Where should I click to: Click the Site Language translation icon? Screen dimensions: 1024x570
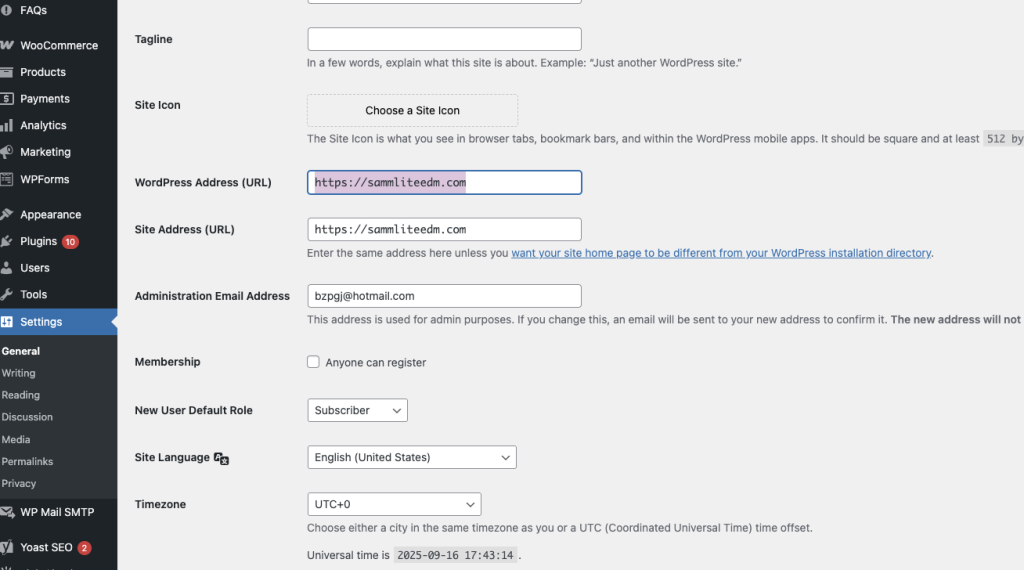coord(222,458)
